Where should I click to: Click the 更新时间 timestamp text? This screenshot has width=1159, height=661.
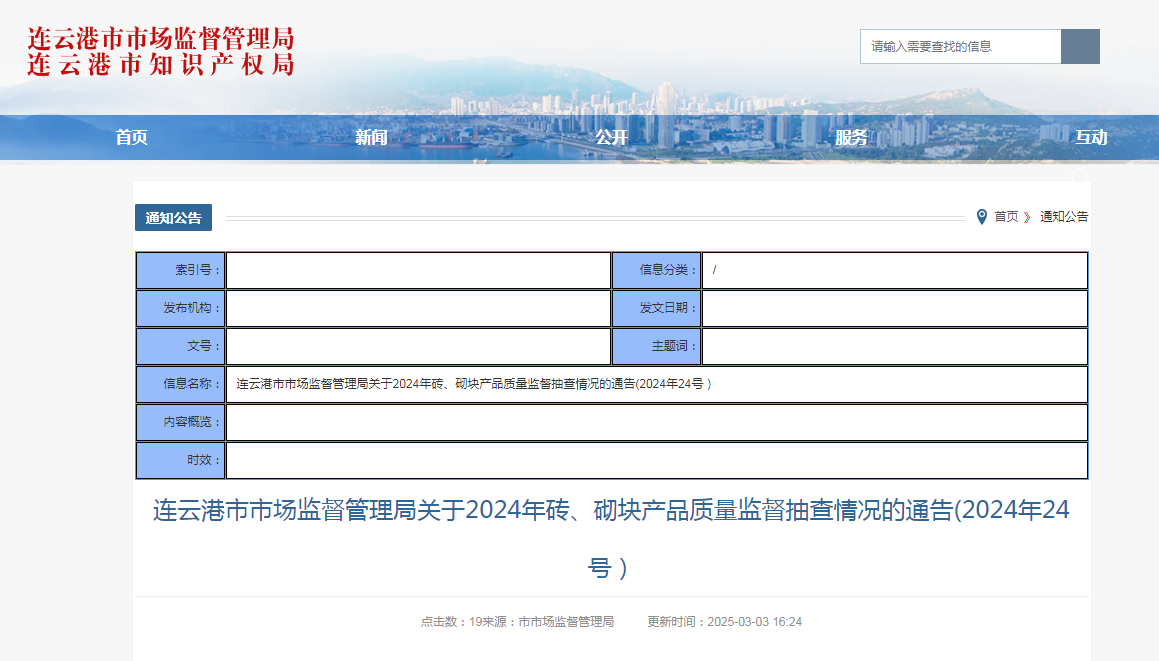(724, 622)
